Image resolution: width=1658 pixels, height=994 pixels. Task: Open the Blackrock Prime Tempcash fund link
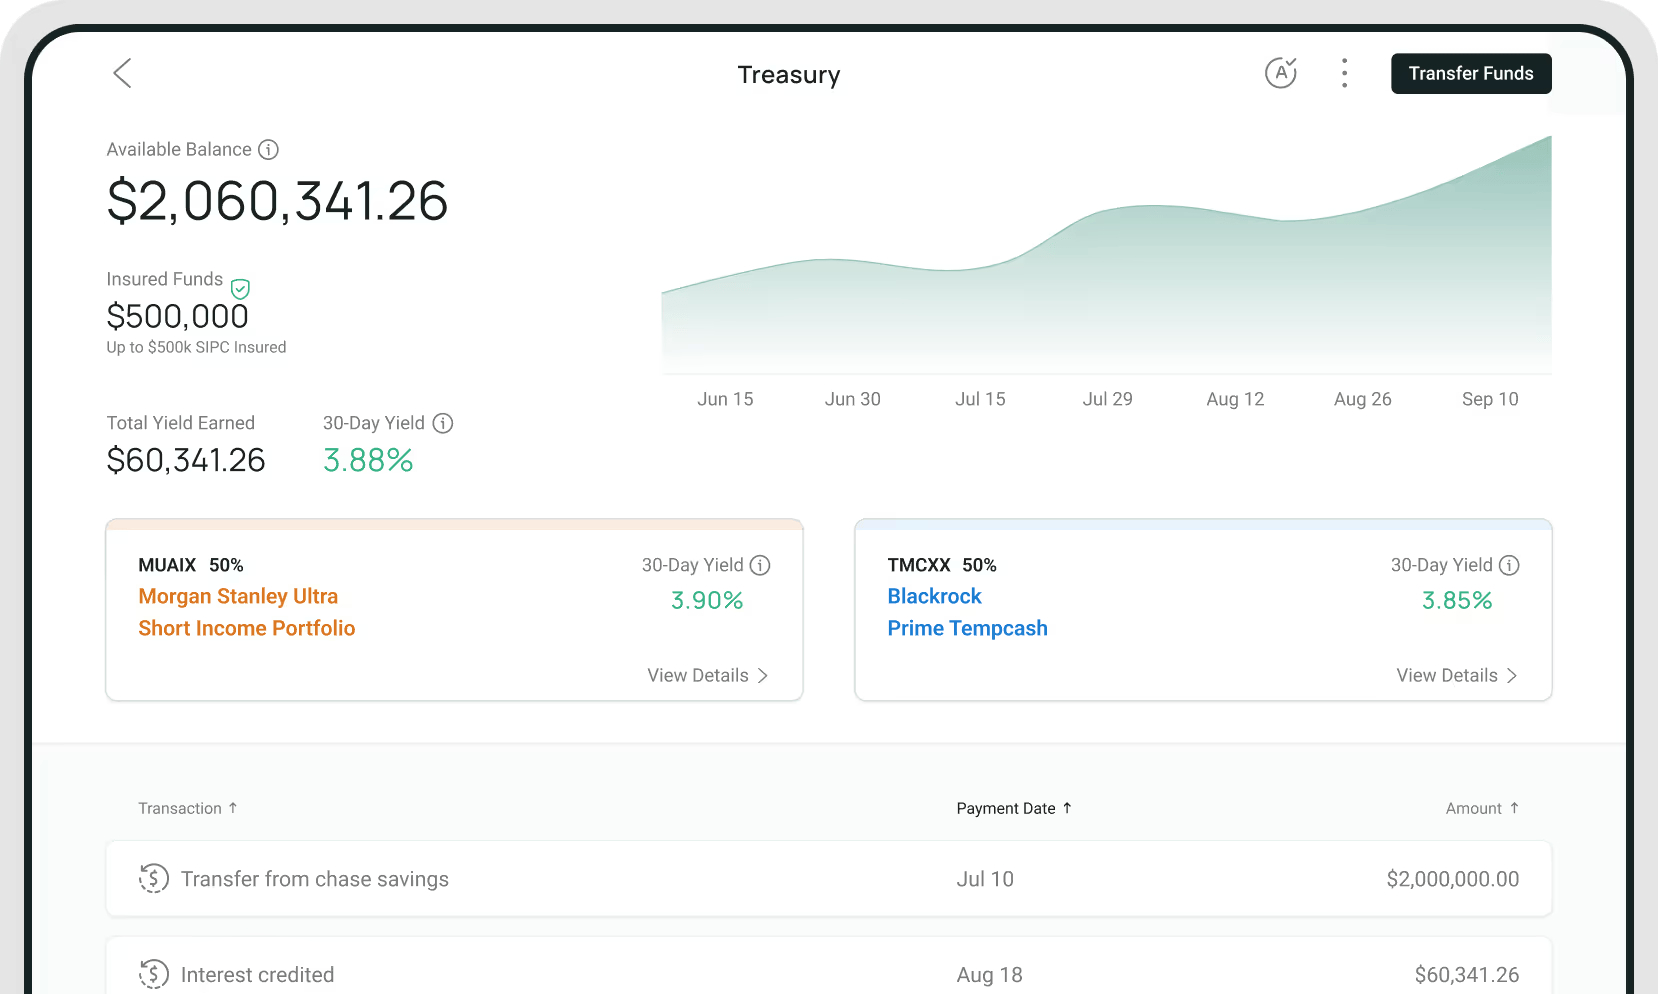967,612
